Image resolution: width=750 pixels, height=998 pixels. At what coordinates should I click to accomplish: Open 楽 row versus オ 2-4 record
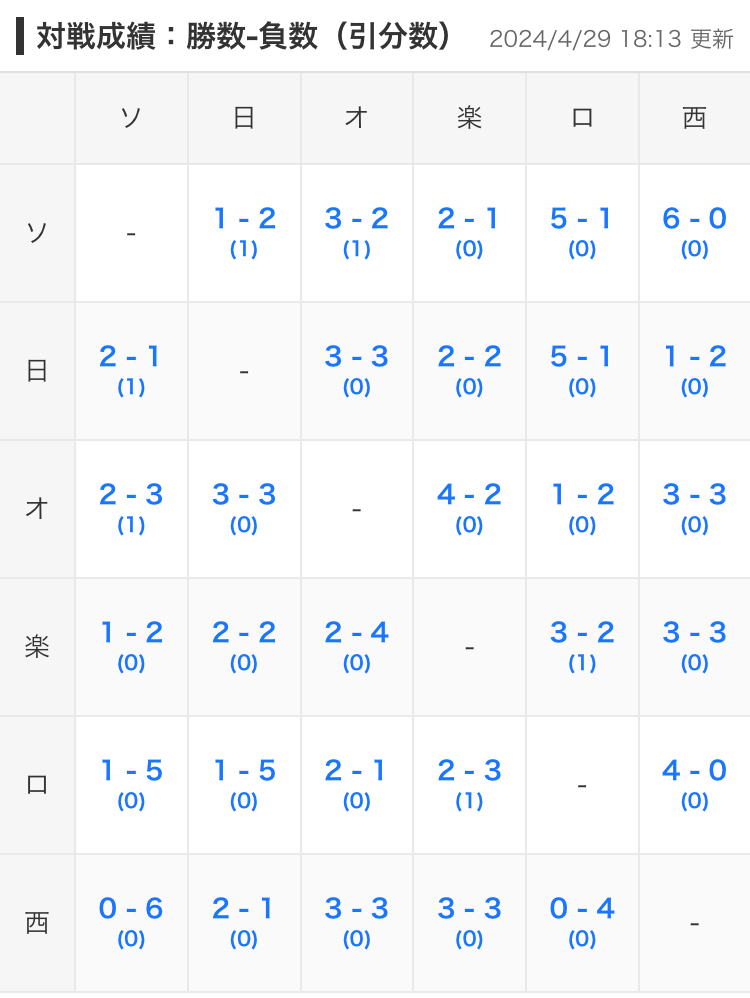point(356,633)
